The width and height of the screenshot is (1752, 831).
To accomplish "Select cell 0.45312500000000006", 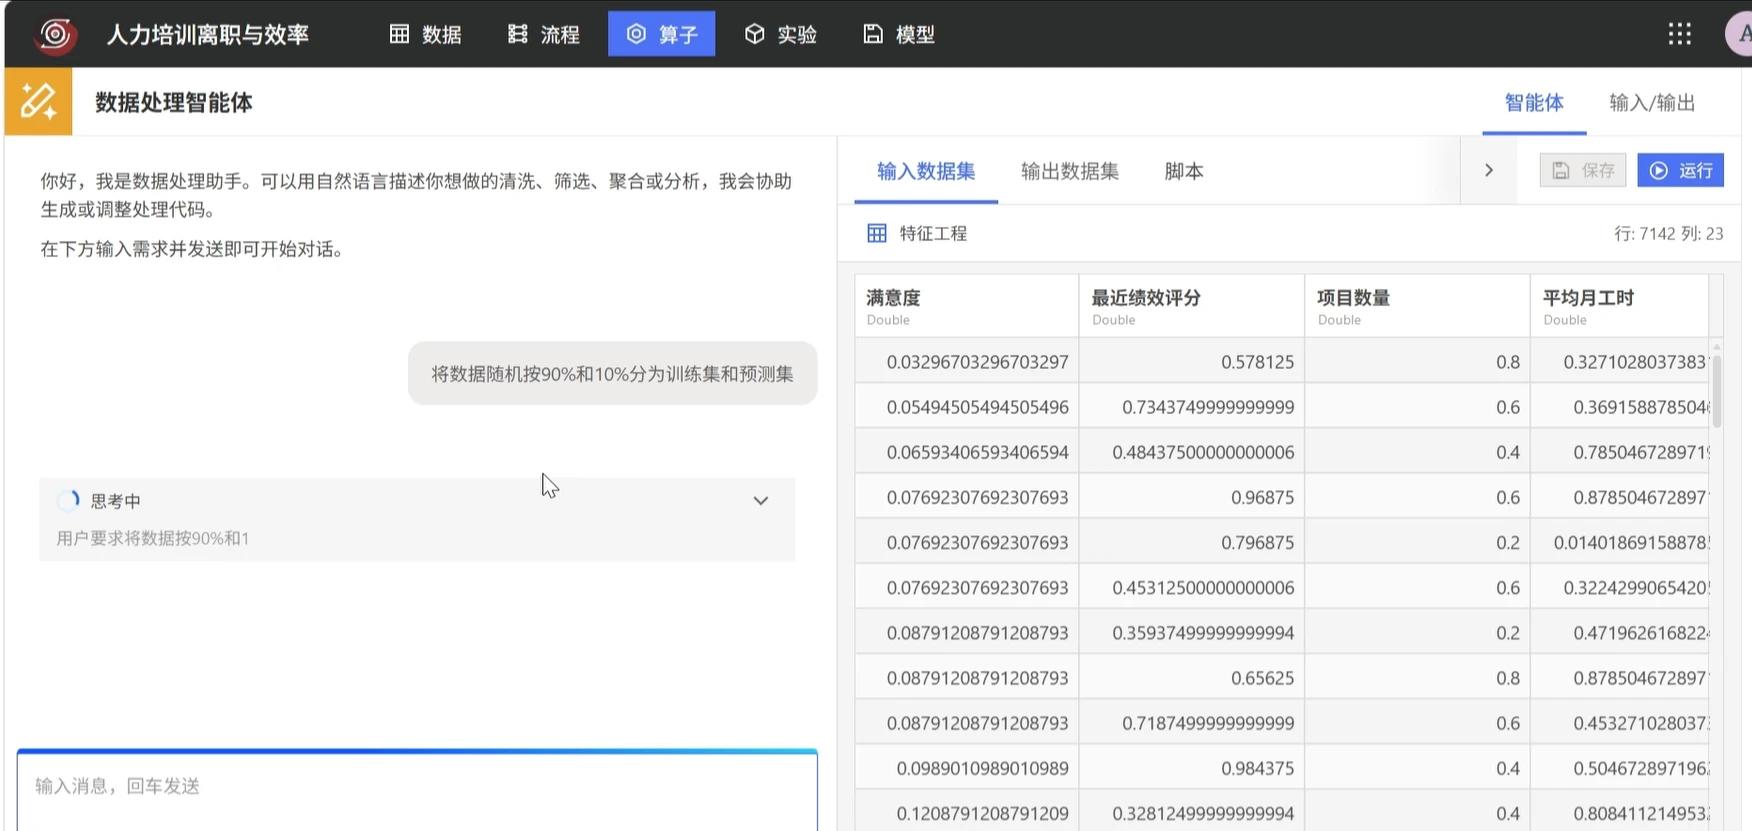I will 1192,587.
